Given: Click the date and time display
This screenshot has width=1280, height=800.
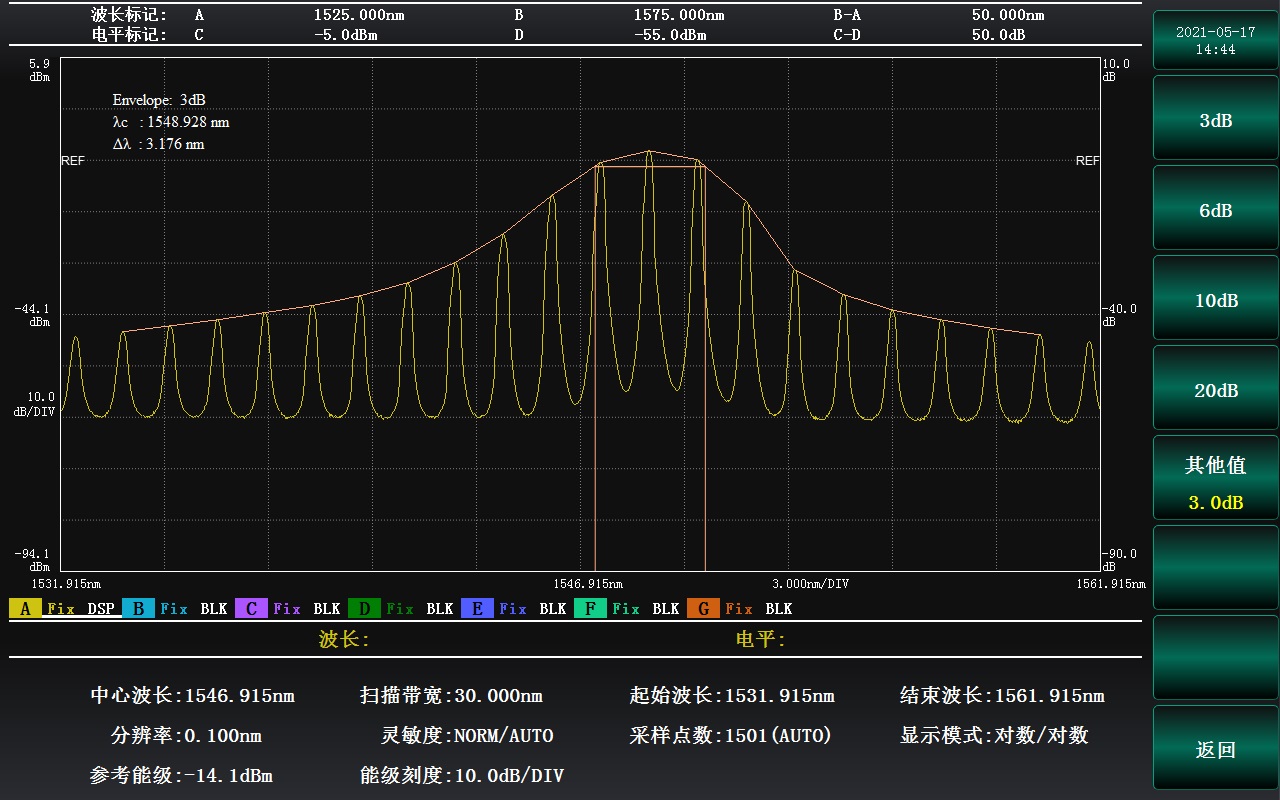Looking at the screenshot, I should pos(1215,40).
